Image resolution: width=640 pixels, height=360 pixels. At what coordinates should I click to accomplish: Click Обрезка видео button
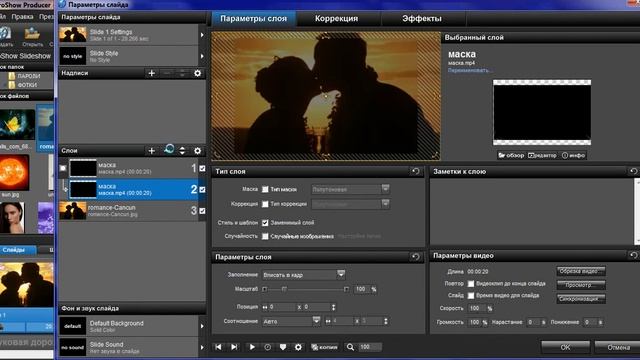coord(581,271)
